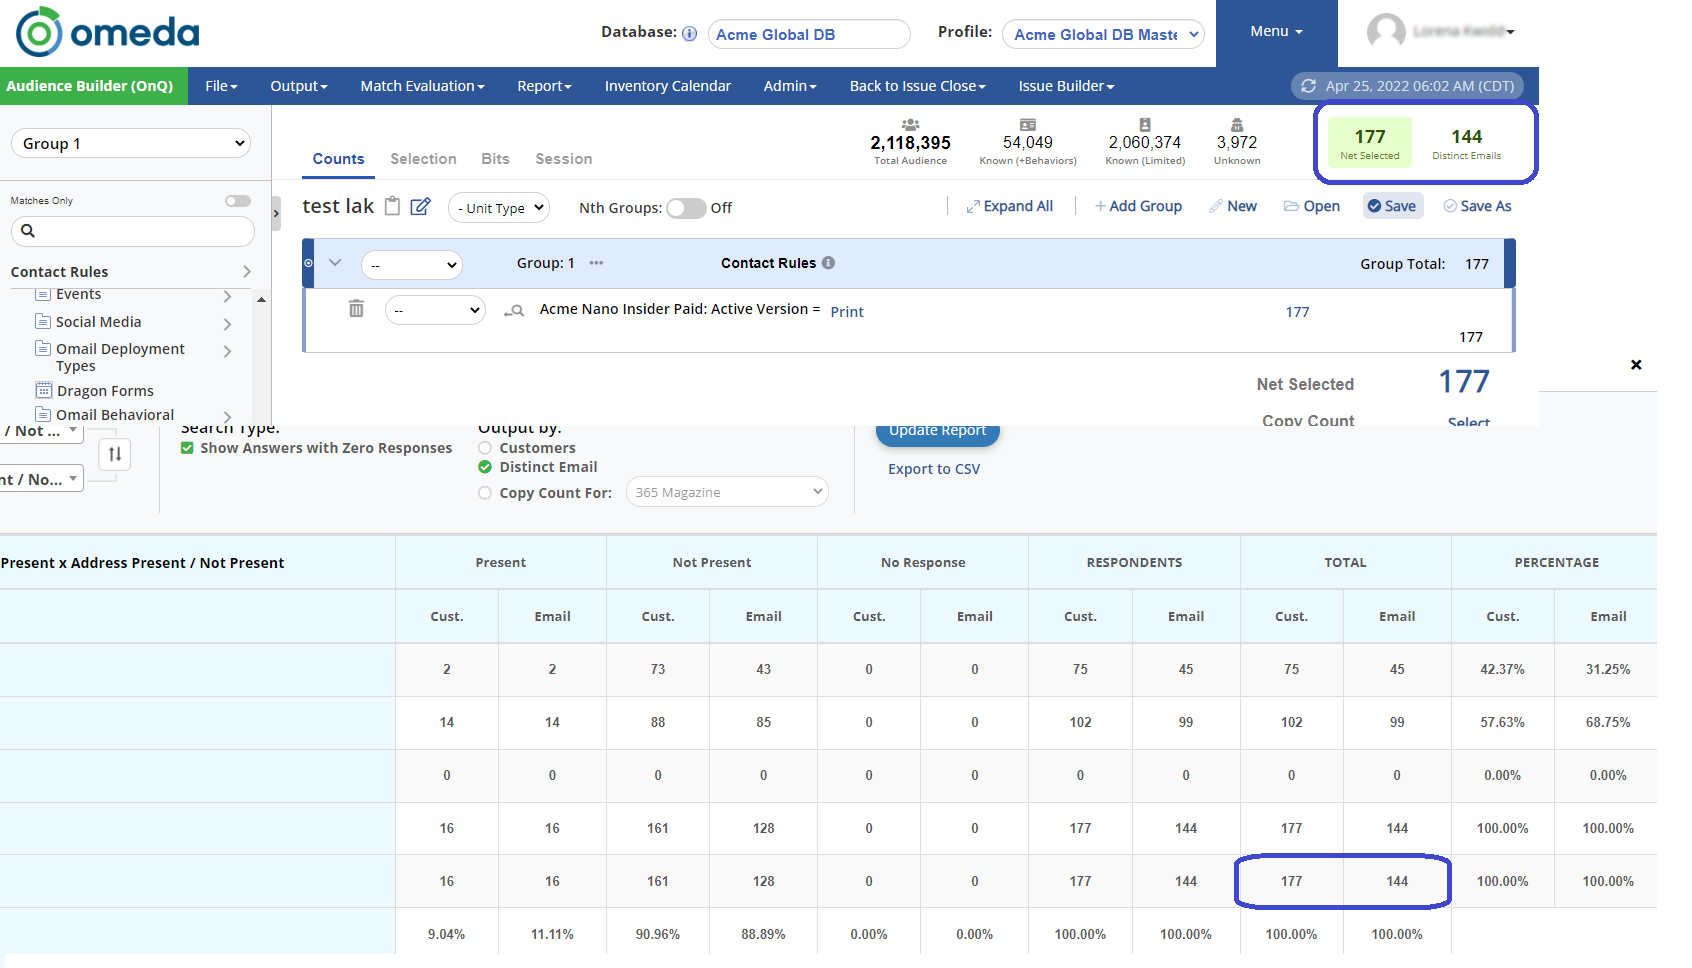Open the Group 1 selector dropdown
Viewport: 1692px width, 968px height.
131,143
